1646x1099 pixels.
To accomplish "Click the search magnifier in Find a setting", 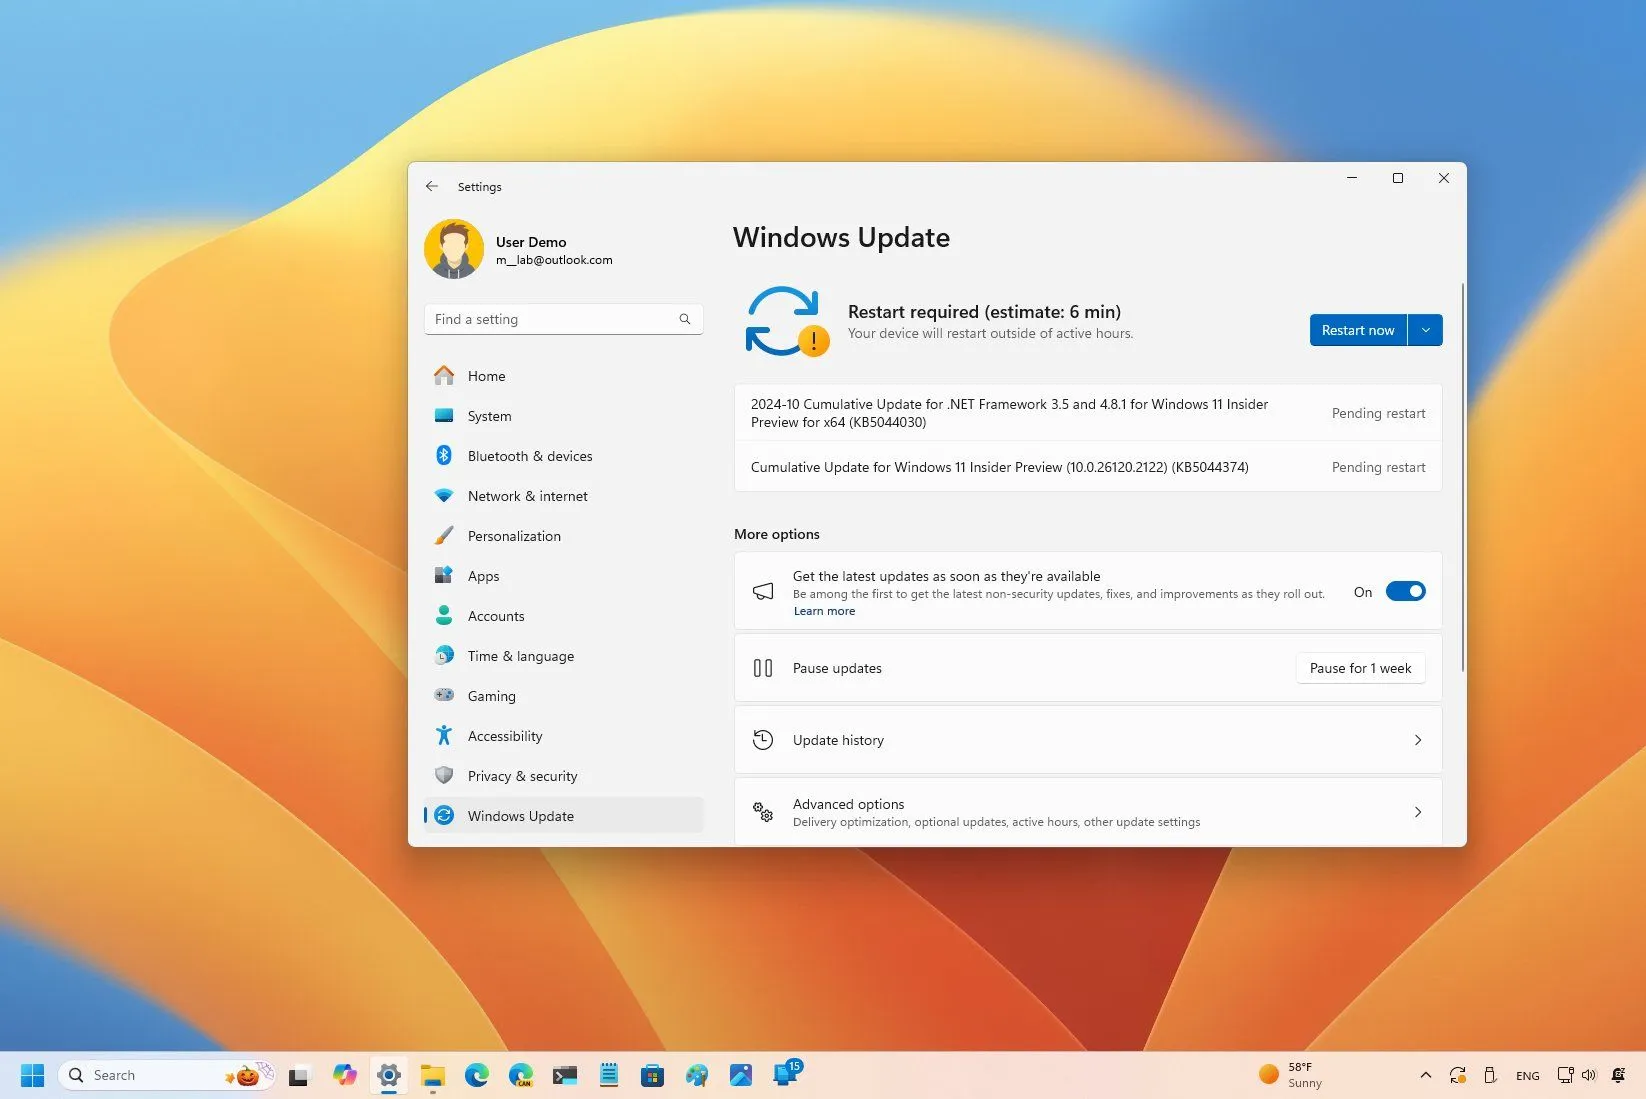I will pyautogui.click(x=685, y=319).
